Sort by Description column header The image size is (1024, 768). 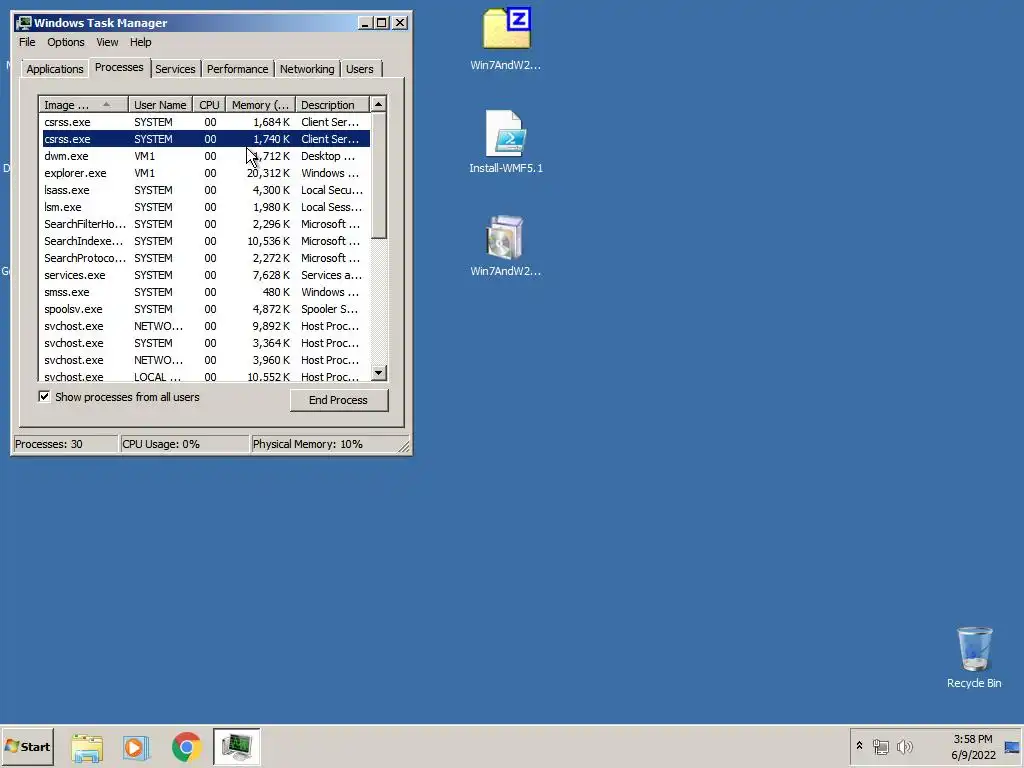(x=332, y=104)
